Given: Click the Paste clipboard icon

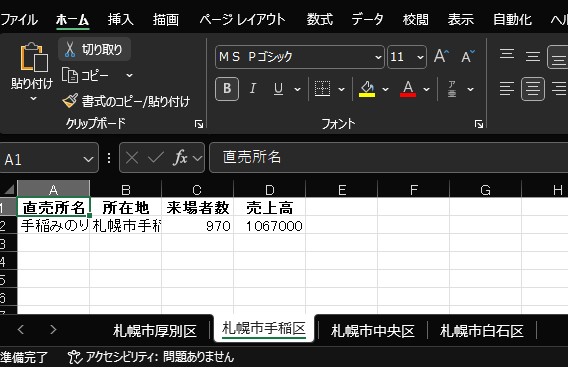Looking at the screenshot, I should point(34,57).
